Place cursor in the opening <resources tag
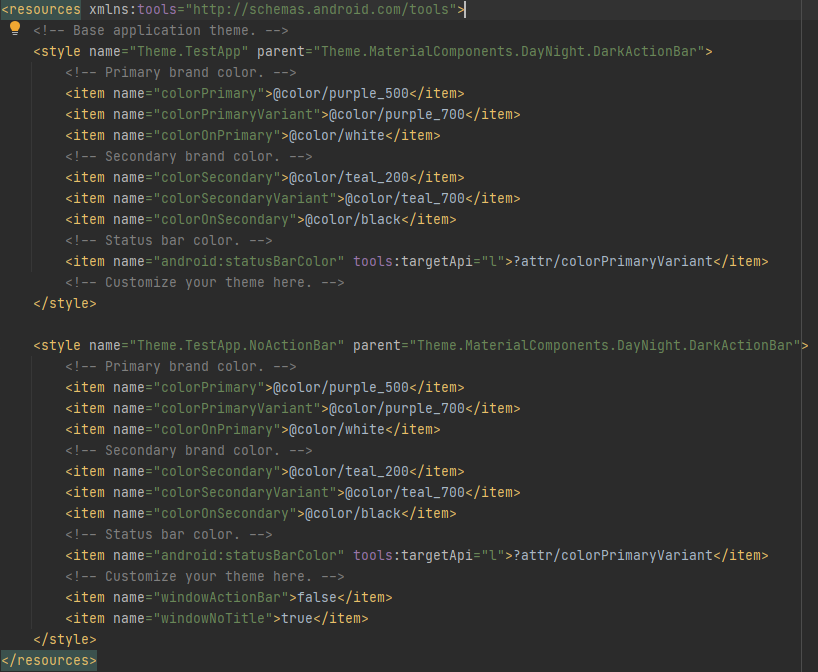 coord(41,9)
